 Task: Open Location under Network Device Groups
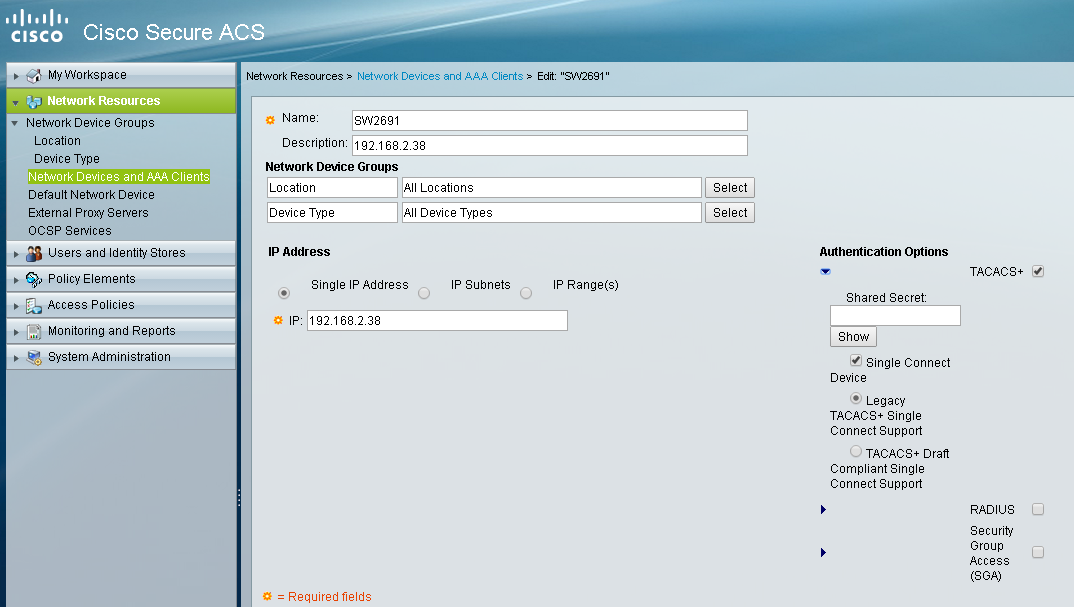pos(58,140)
